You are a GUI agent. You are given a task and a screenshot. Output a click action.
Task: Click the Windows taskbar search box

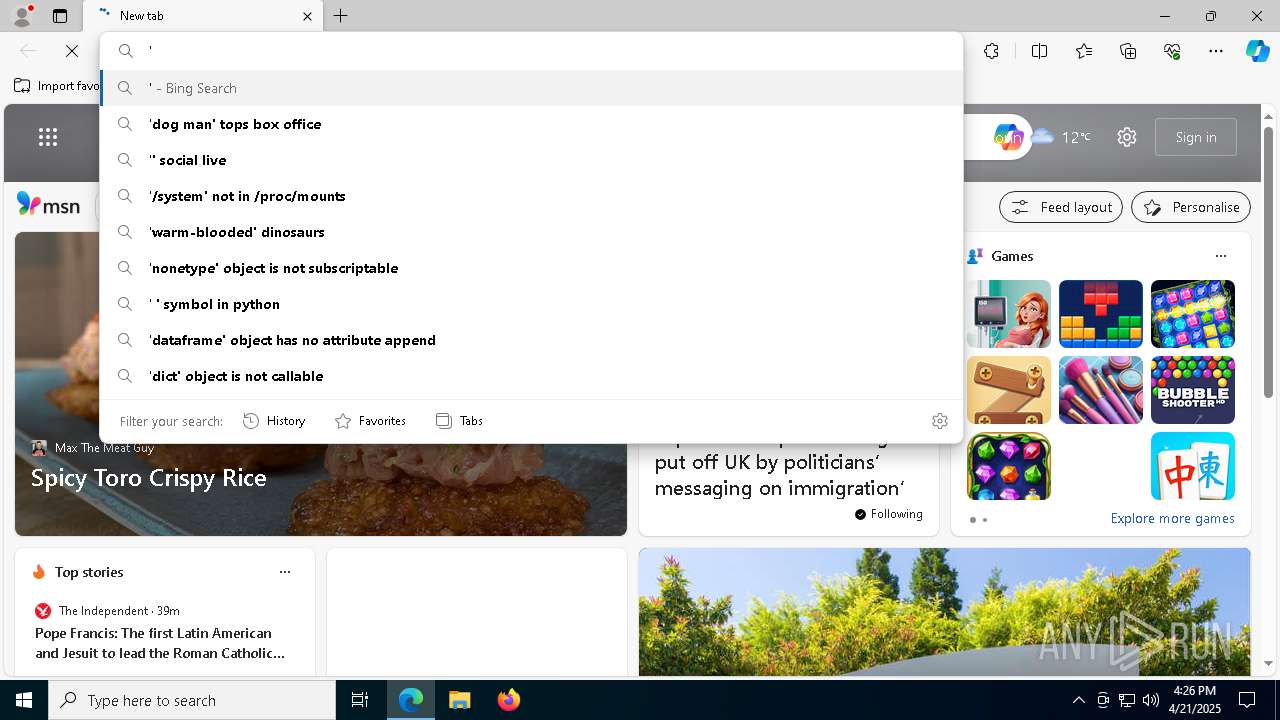tap(192, 700)
